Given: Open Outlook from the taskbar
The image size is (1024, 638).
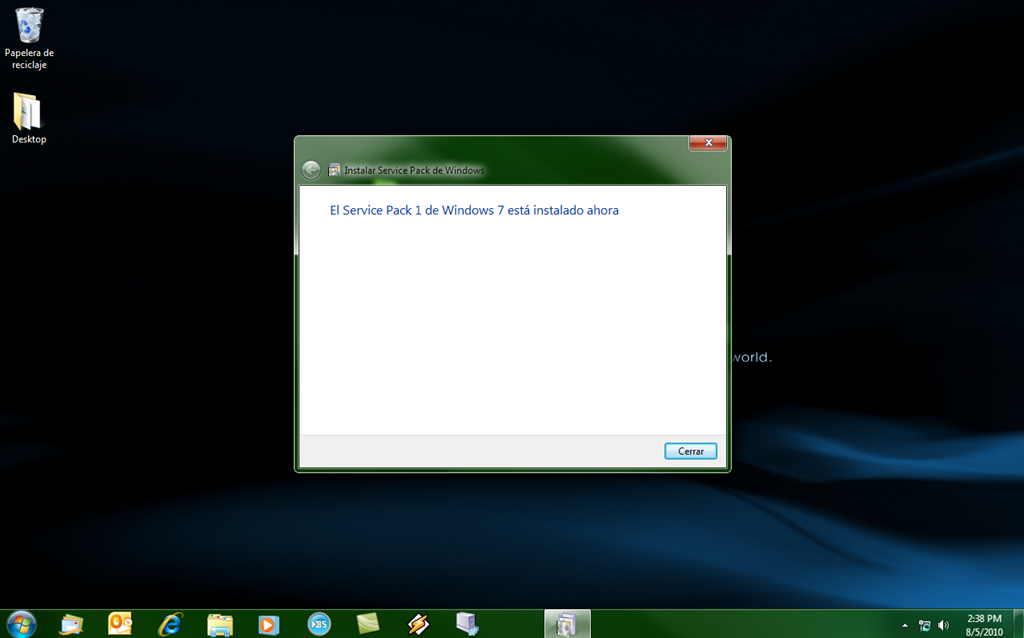Looking at the screenshot, I should click(x=120, y=624).
